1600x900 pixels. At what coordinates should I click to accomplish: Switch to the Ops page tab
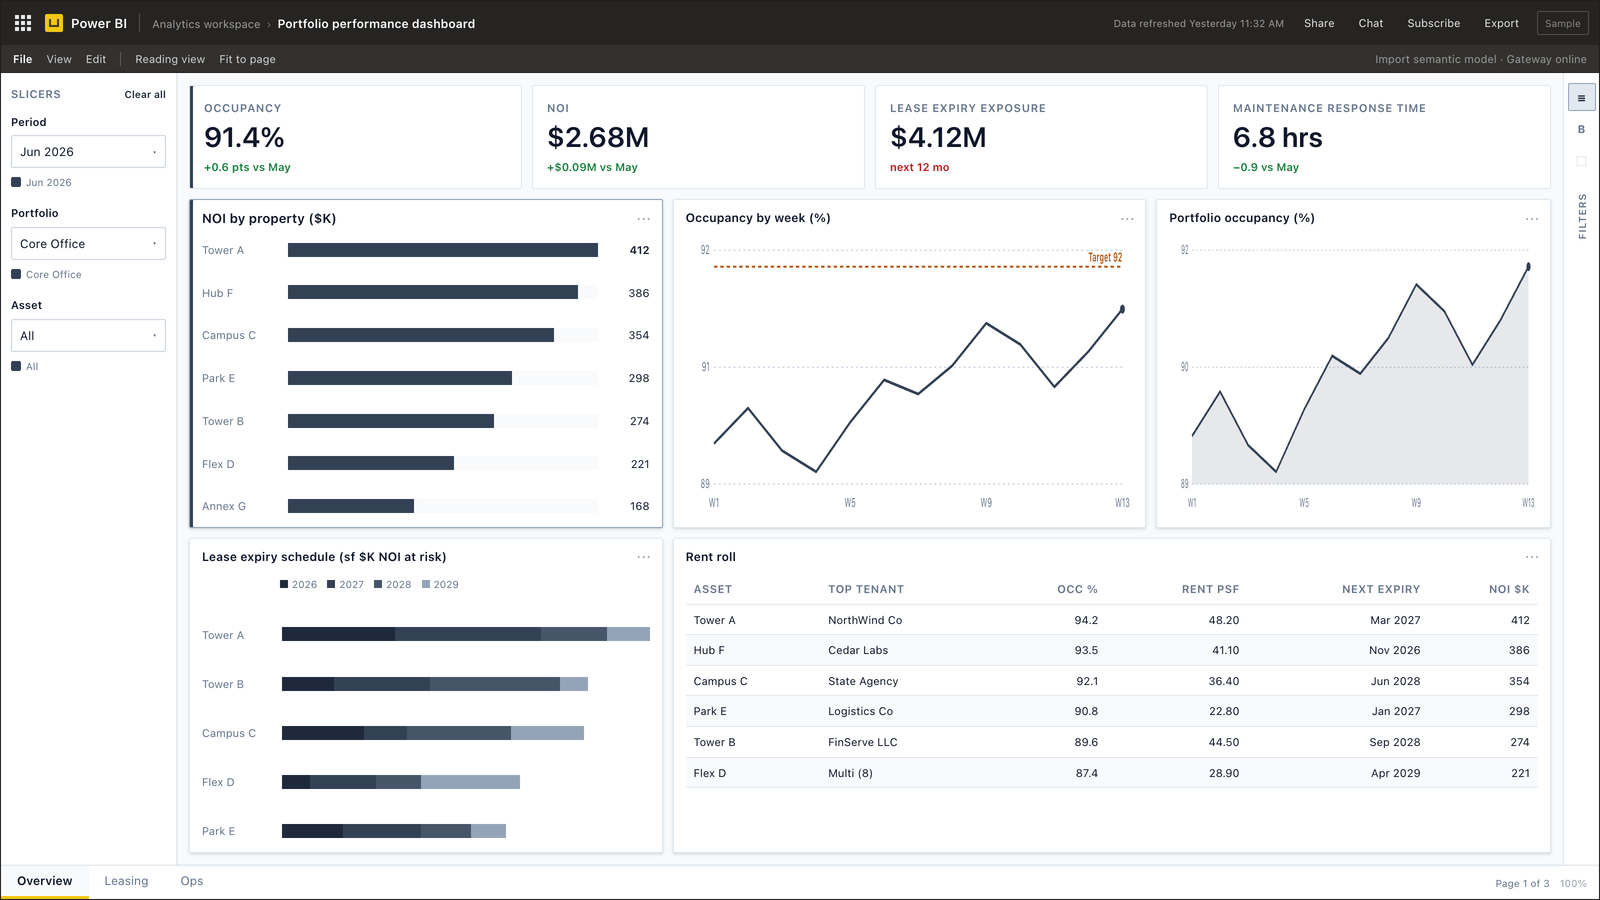[x=192, y=881]
